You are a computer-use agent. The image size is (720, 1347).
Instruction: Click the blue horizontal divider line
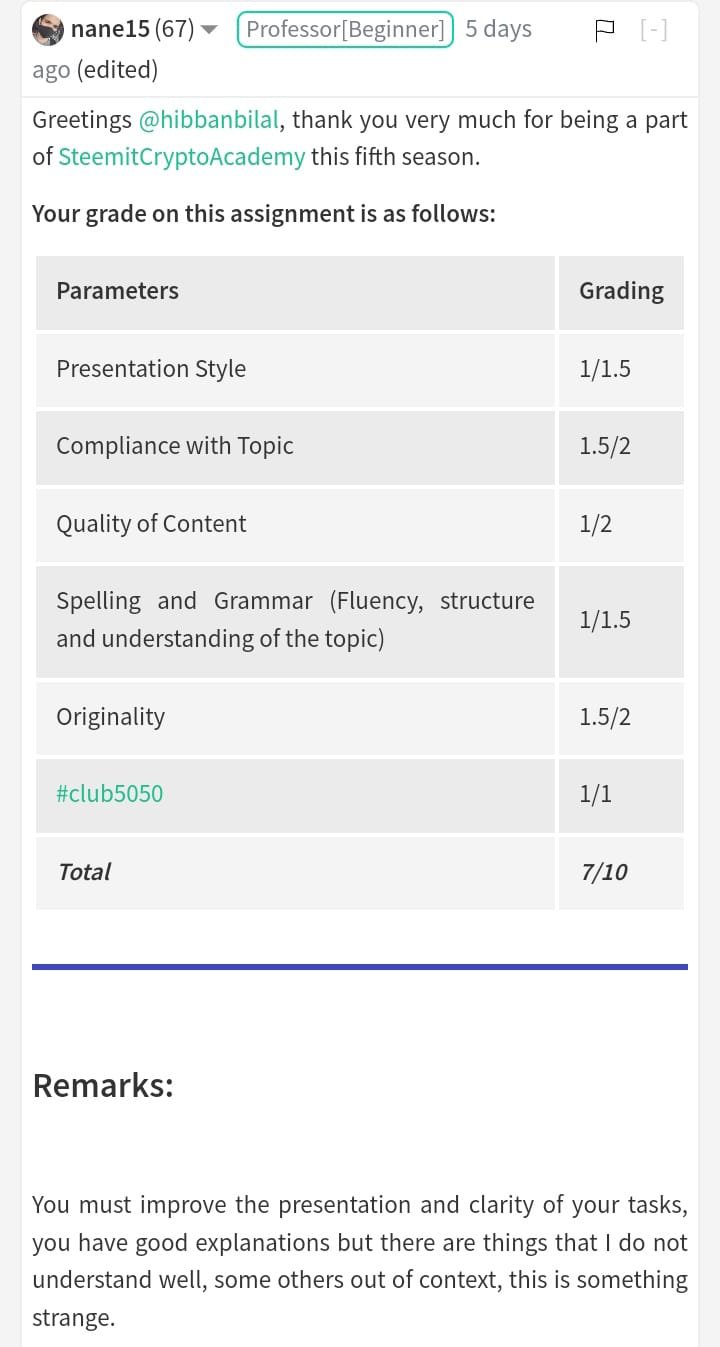(360, 967)
